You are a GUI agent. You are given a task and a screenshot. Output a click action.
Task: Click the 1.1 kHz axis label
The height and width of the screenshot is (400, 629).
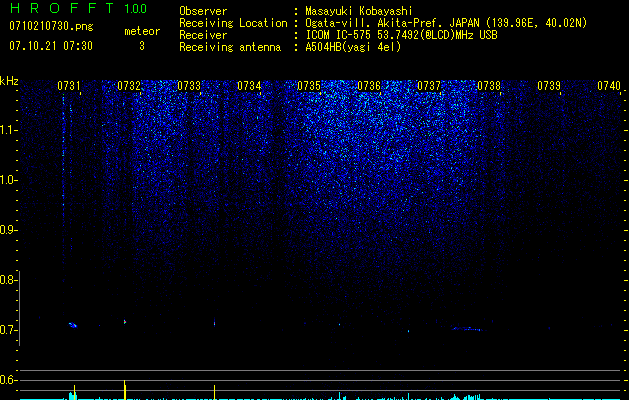point(7,130)
